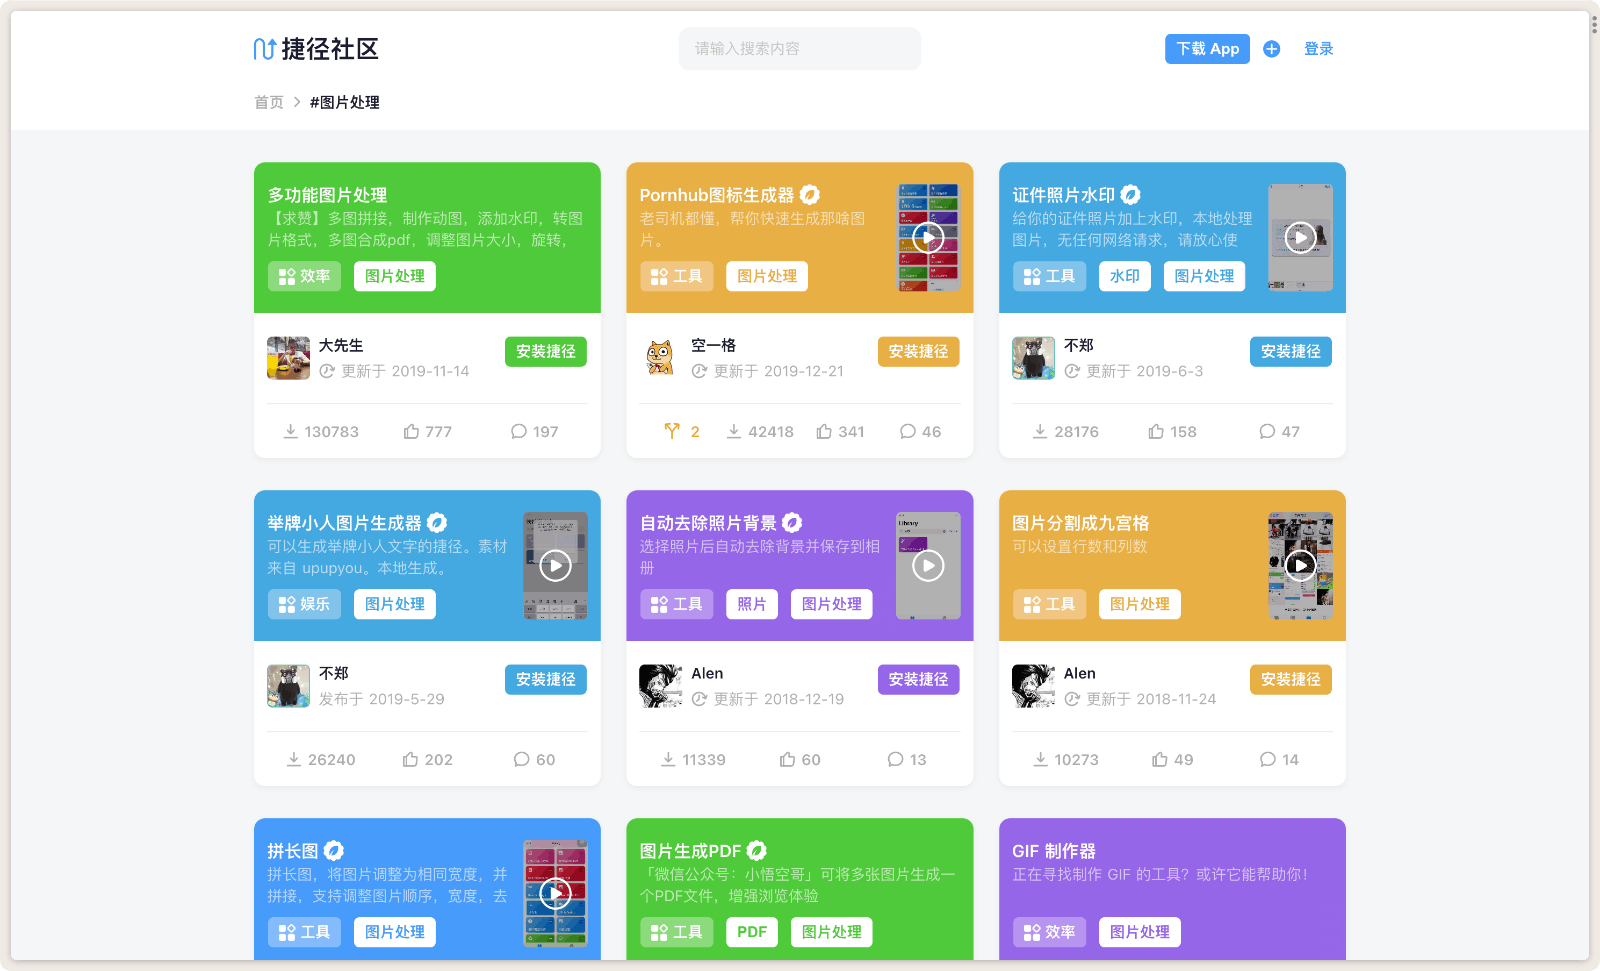
Task: Open the GIF 制作器 card title
Action: (1054, 851)
